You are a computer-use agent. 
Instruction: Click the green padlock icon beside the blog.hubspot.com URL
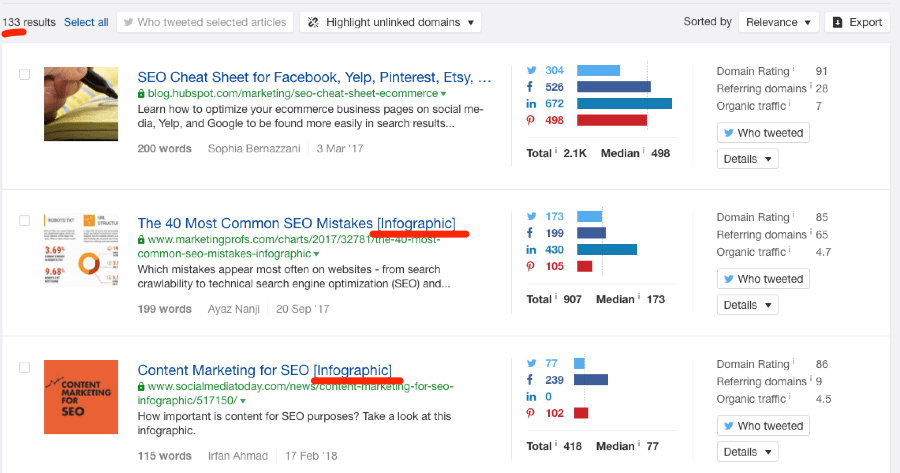pyautogui.click(x=141, y=94)
